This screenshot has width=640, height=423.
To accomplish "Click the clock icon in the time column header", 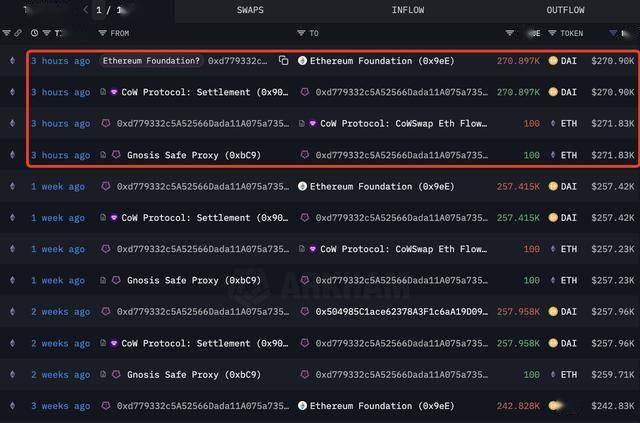I will click(x=34, y=33).
